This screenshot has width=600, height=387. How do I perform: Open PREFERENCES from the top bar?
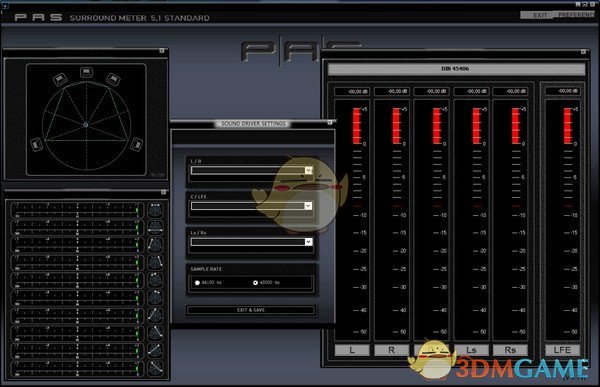576,15
